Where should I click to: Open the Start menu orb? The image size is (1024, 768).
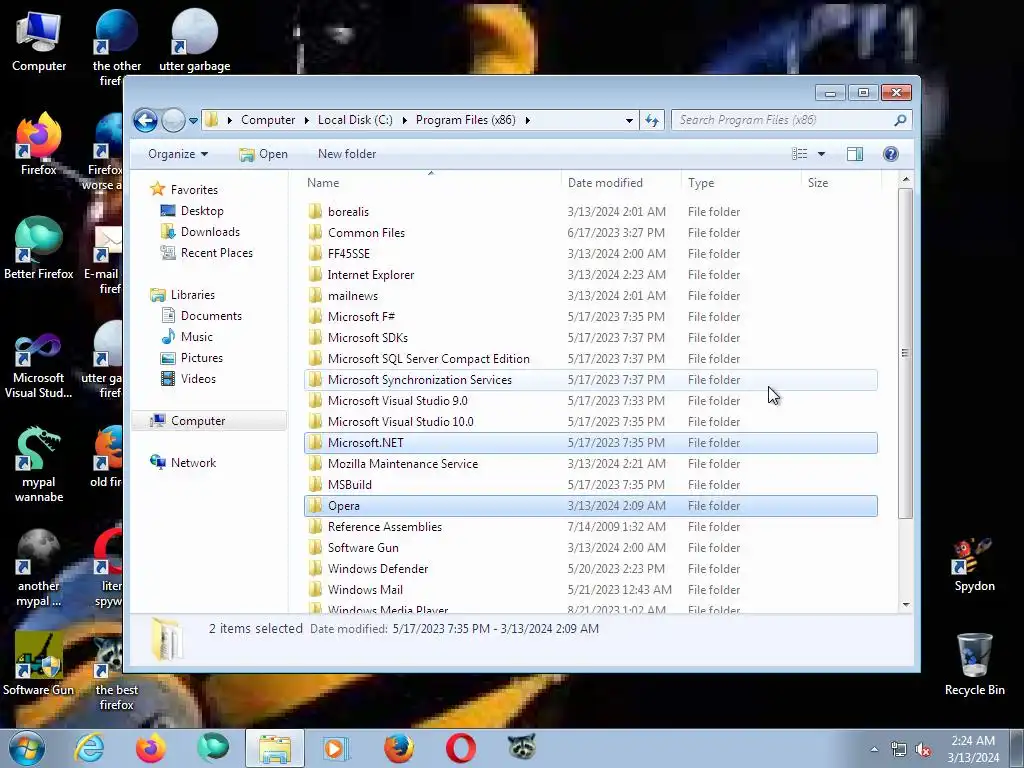[27, 748]
